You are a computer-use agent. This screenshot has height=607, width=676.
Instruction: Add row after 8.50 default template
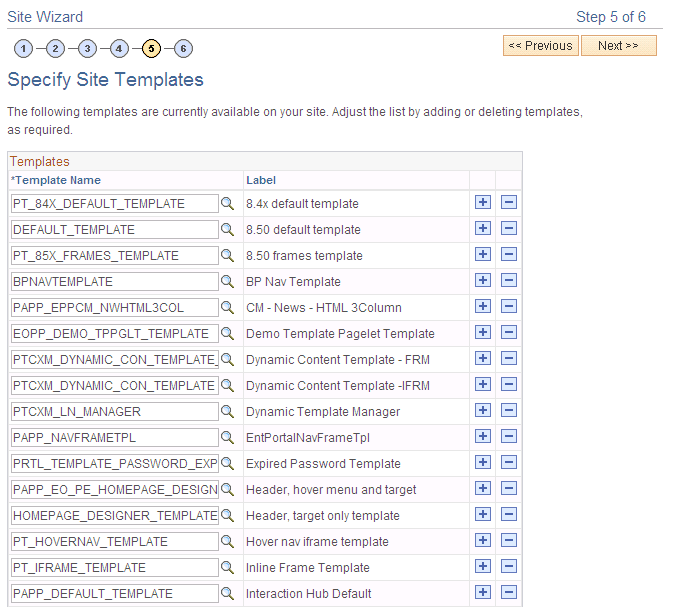point(483,228)
